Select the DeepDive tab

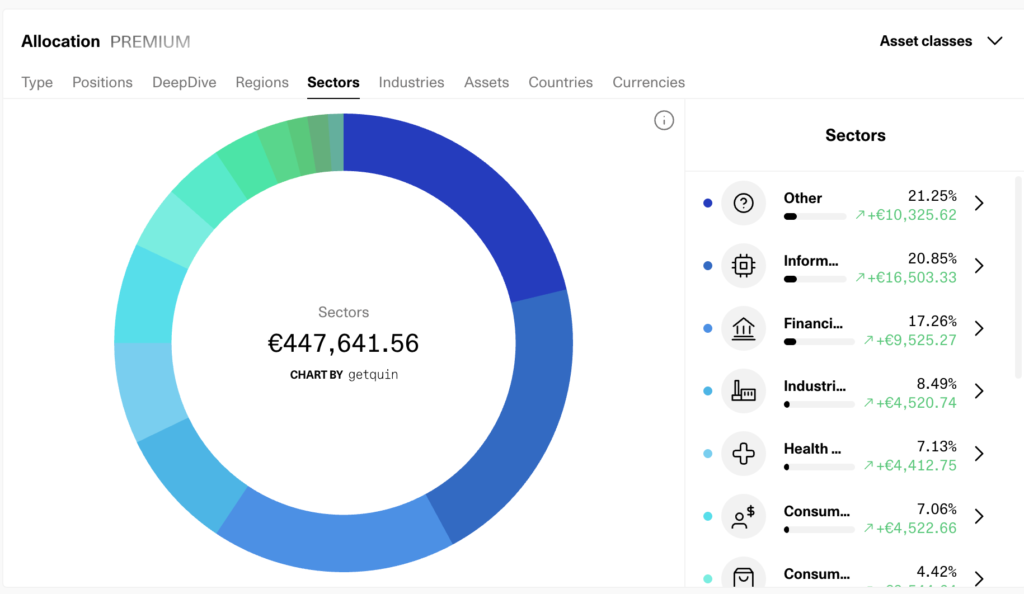(184, 82)
